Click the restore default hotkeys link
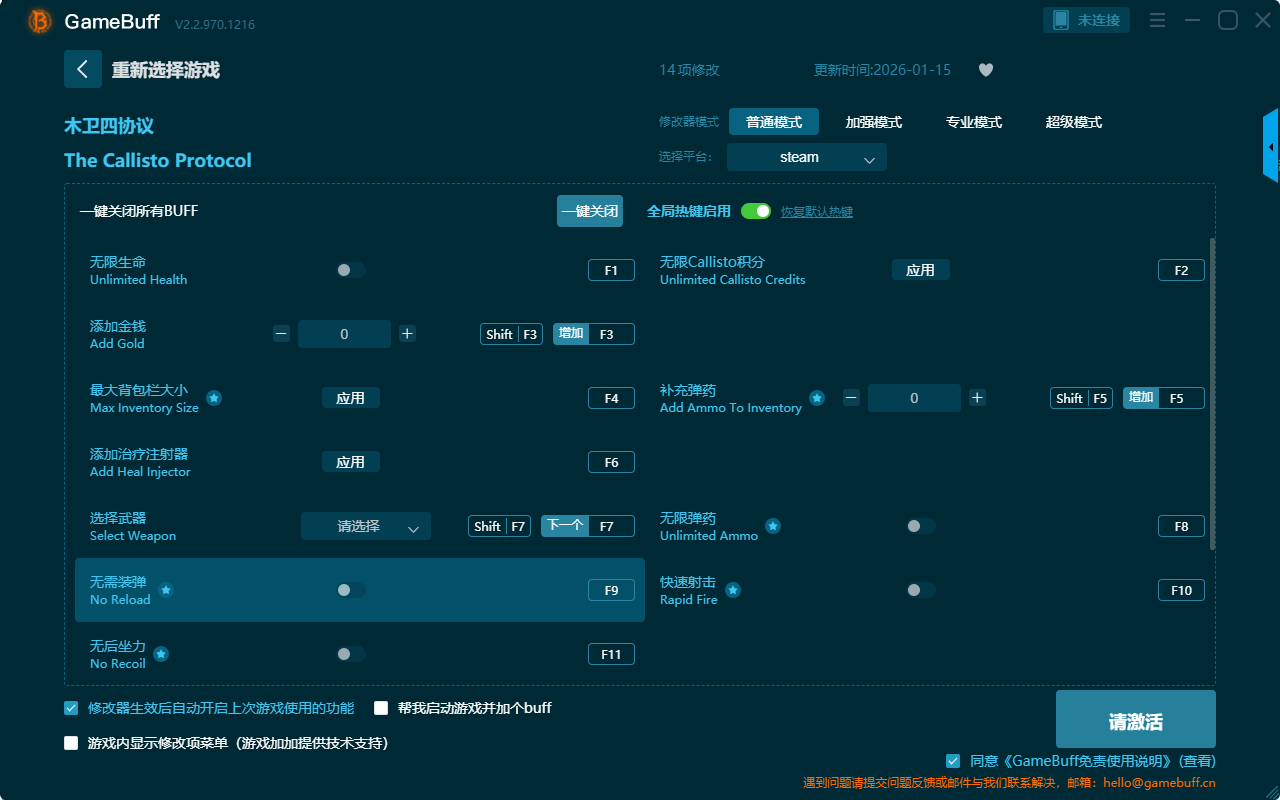 point(816,212)
